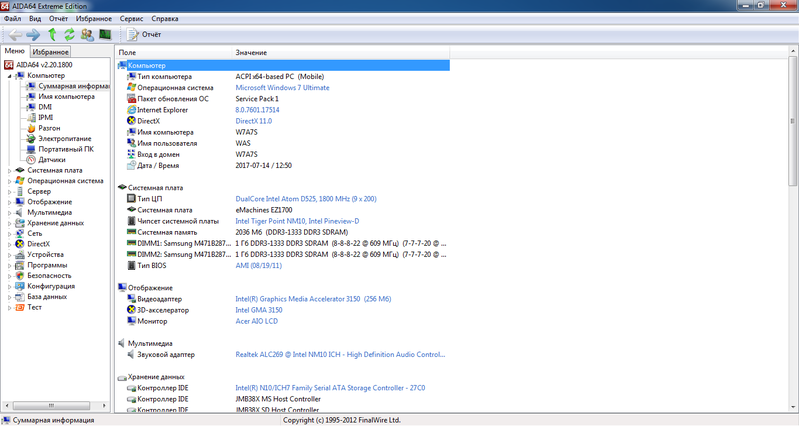Open the Отчёт menu in menu bar

click(58, 19)
